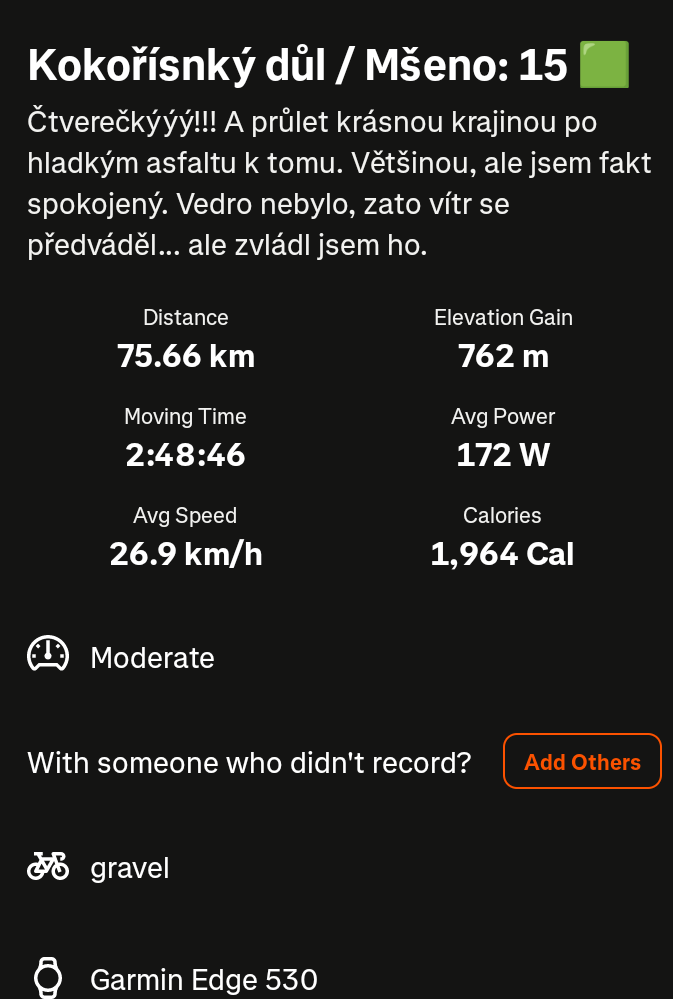
Task: Click the Garmin device watch icon
Action: click(x=48, y=978)
